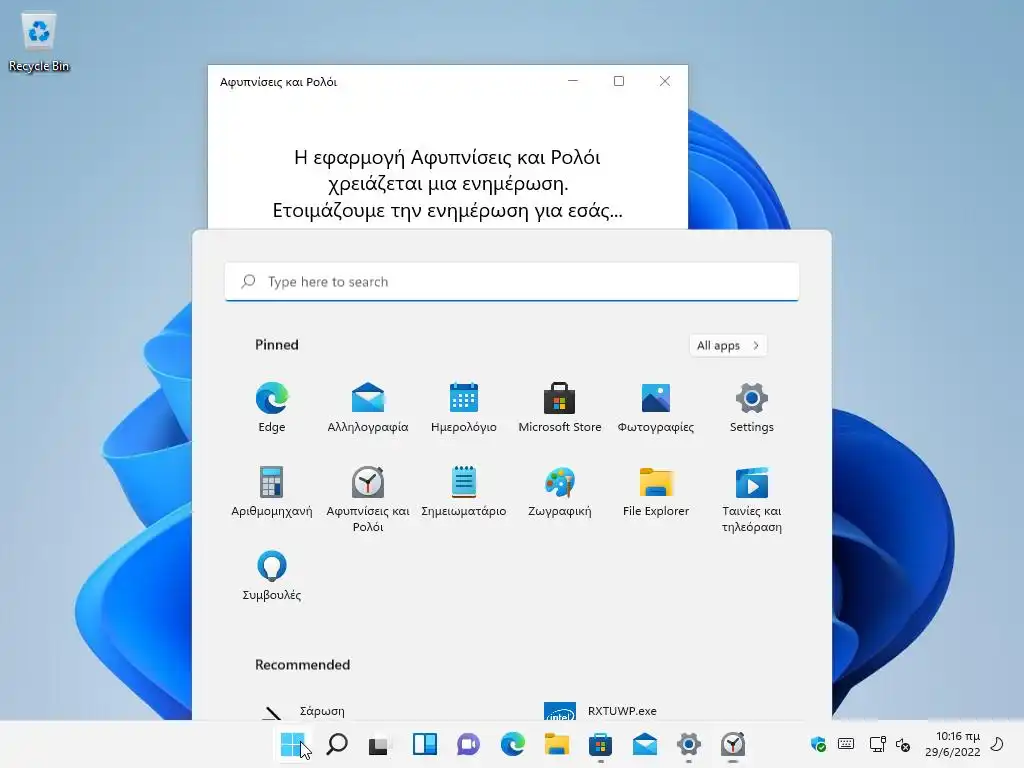Minimize the Αφυπνίσεις και Ρολόι window
This screenshot has height=768, width=1024.
tap(573, 81)
